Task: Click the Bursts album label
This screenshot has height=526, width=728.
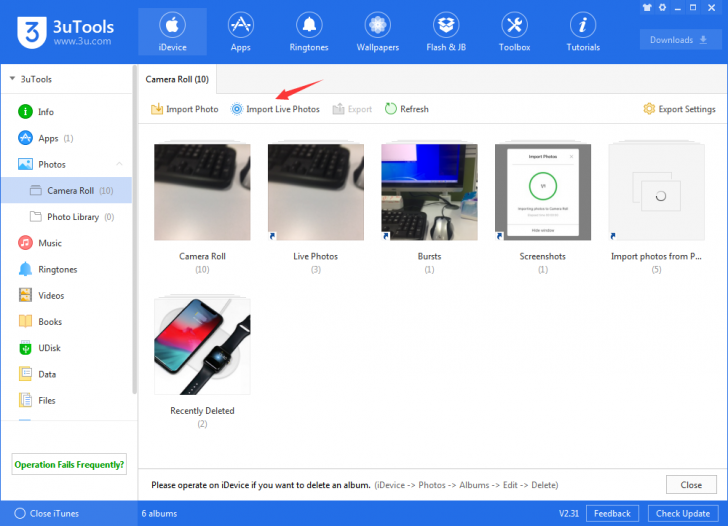Action: (429, 256)
